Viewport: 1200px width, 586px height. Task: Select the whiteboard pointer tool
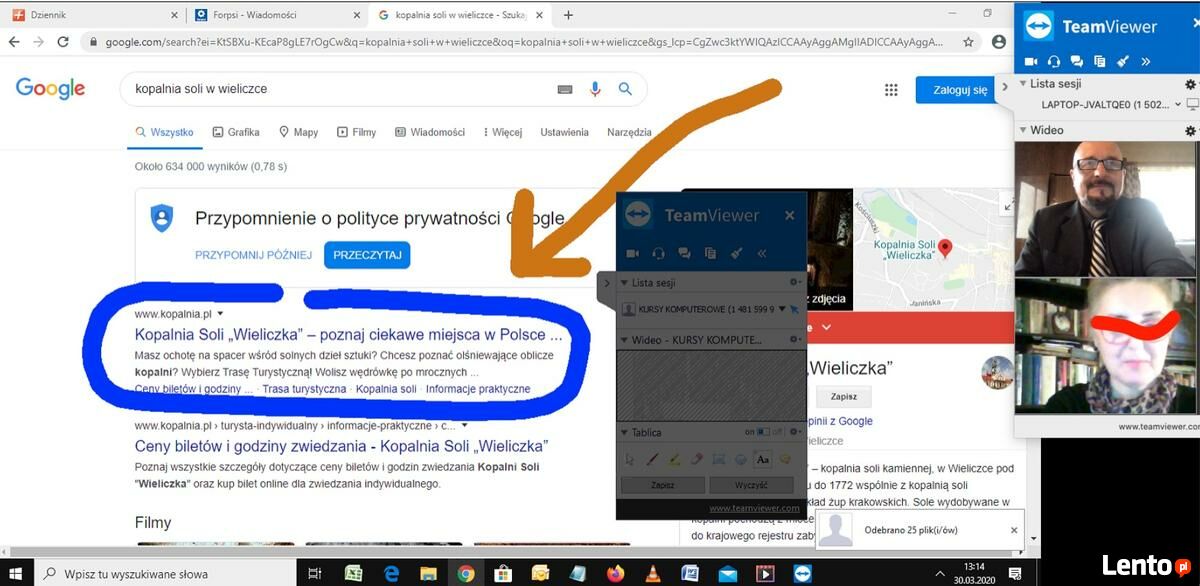click(630, 460)
